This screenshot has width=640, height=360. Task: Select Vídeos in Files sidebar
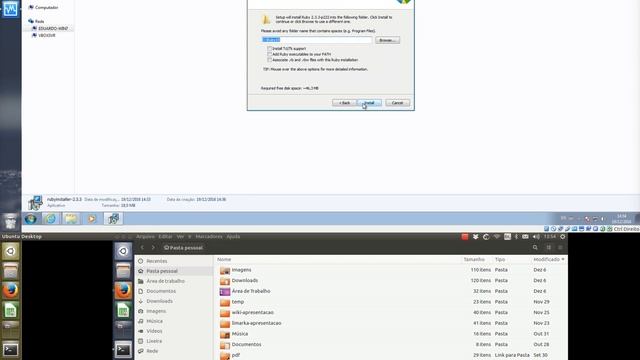pyautogui.click(x=154, y=331)
